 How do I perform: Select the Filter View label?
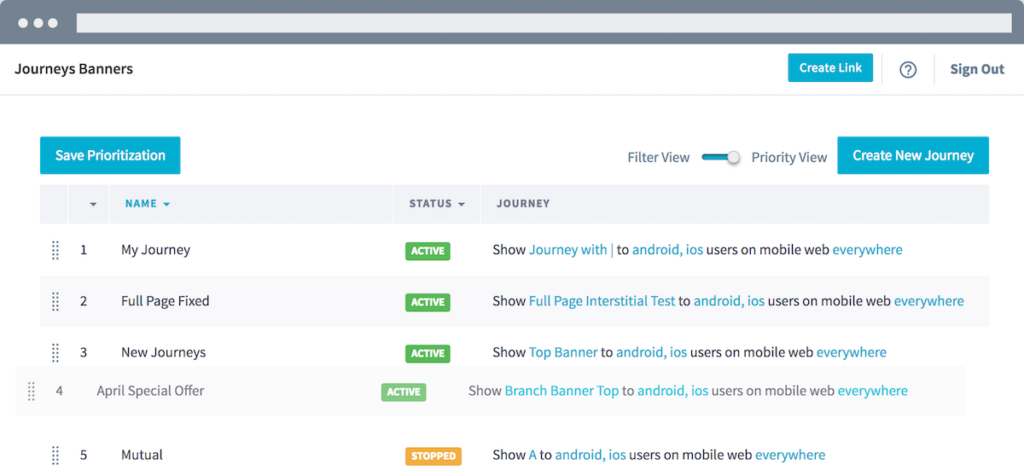point(658,157)
